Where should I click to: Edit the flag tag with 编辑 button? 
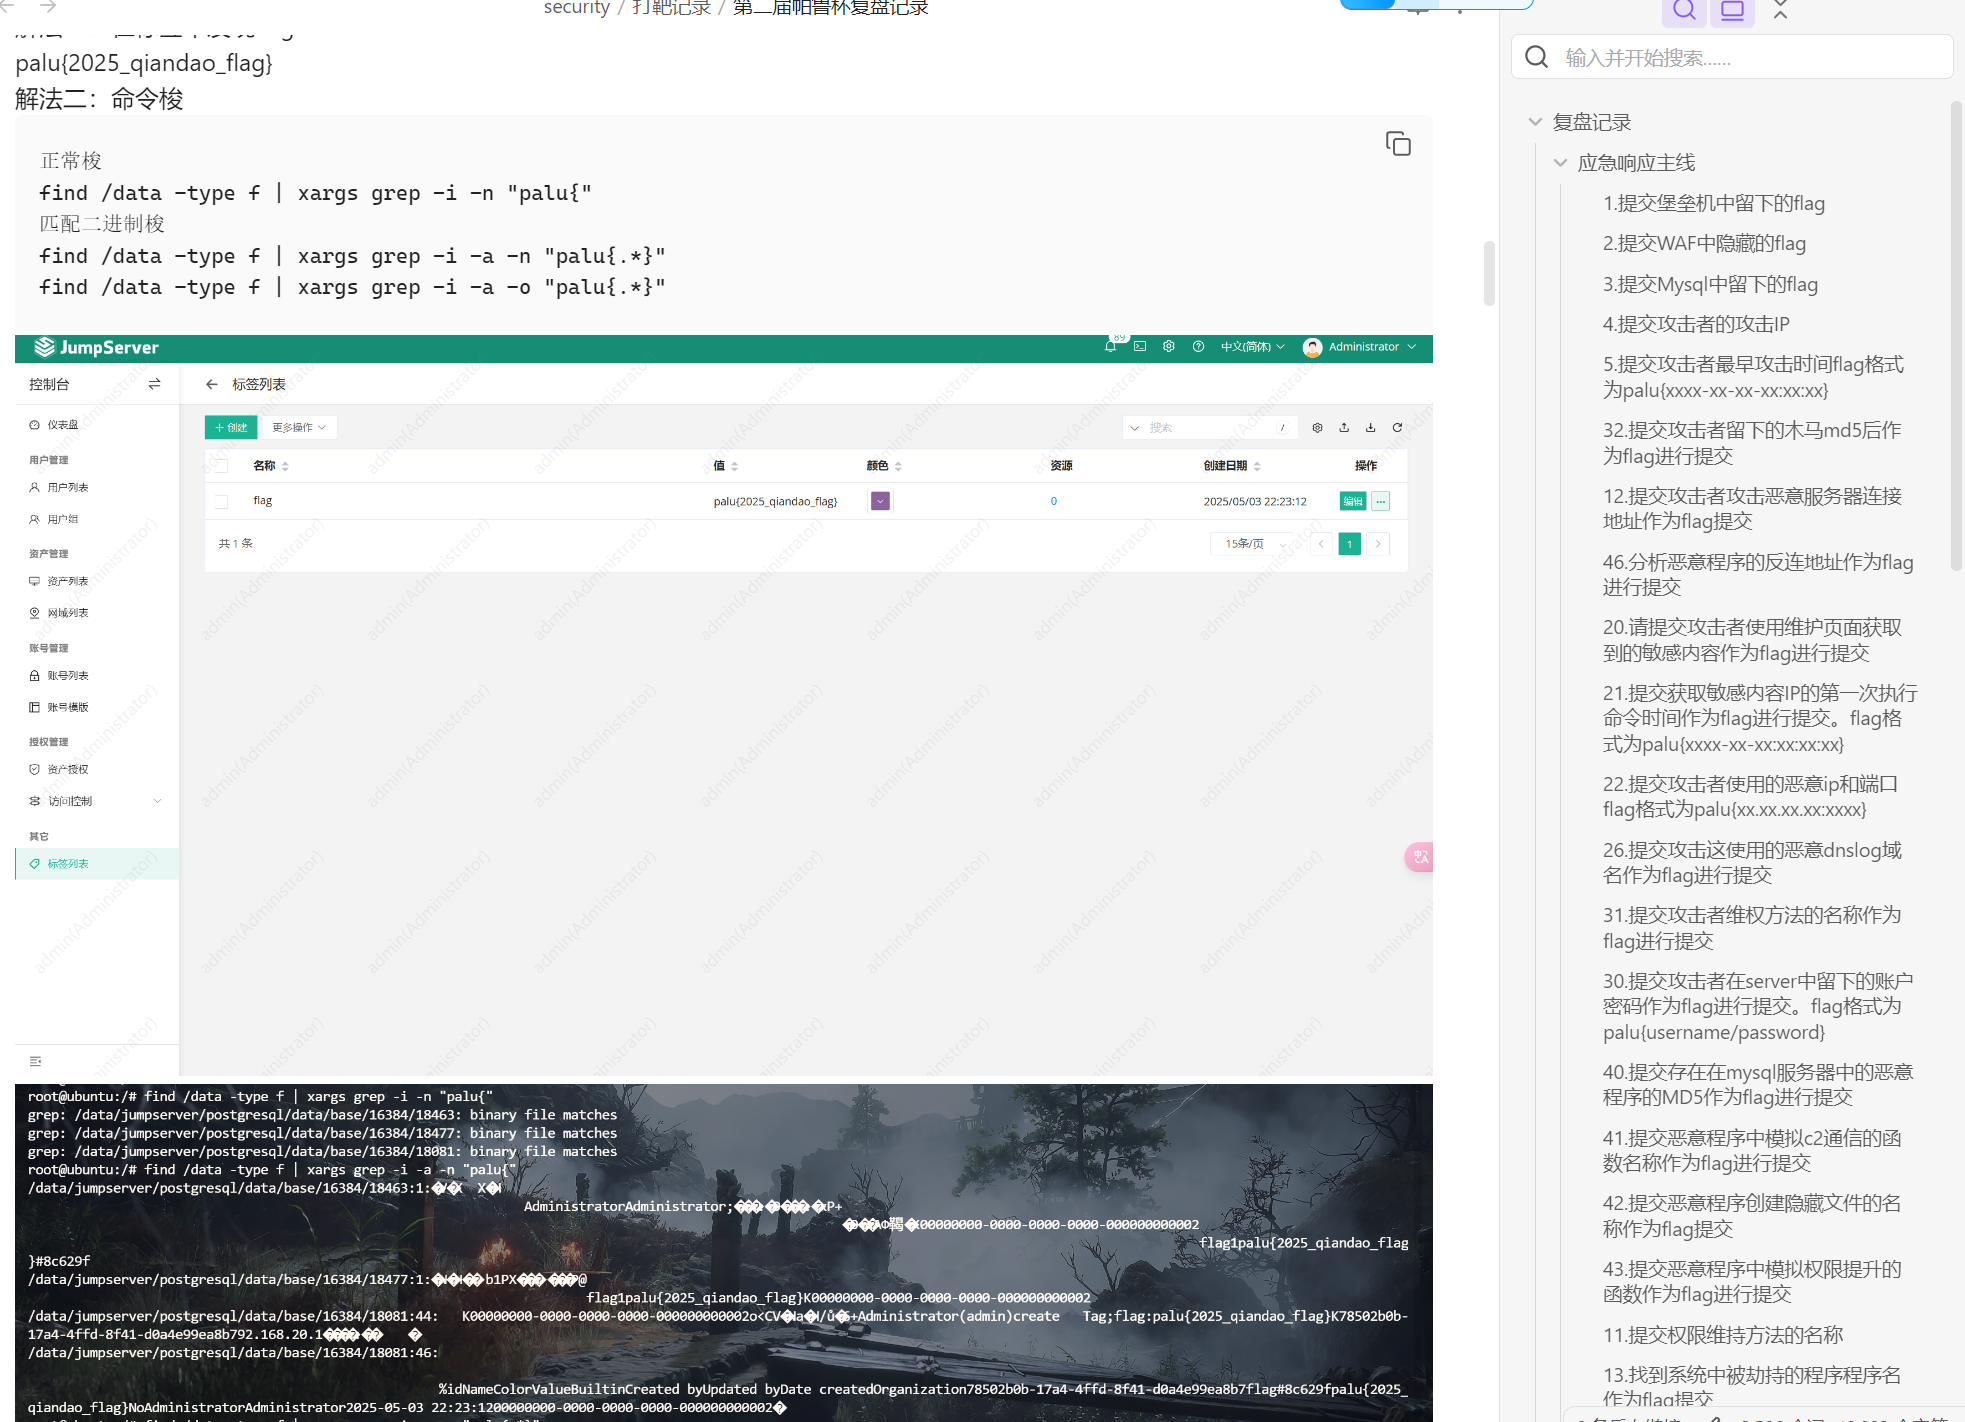click(1352, 501)
